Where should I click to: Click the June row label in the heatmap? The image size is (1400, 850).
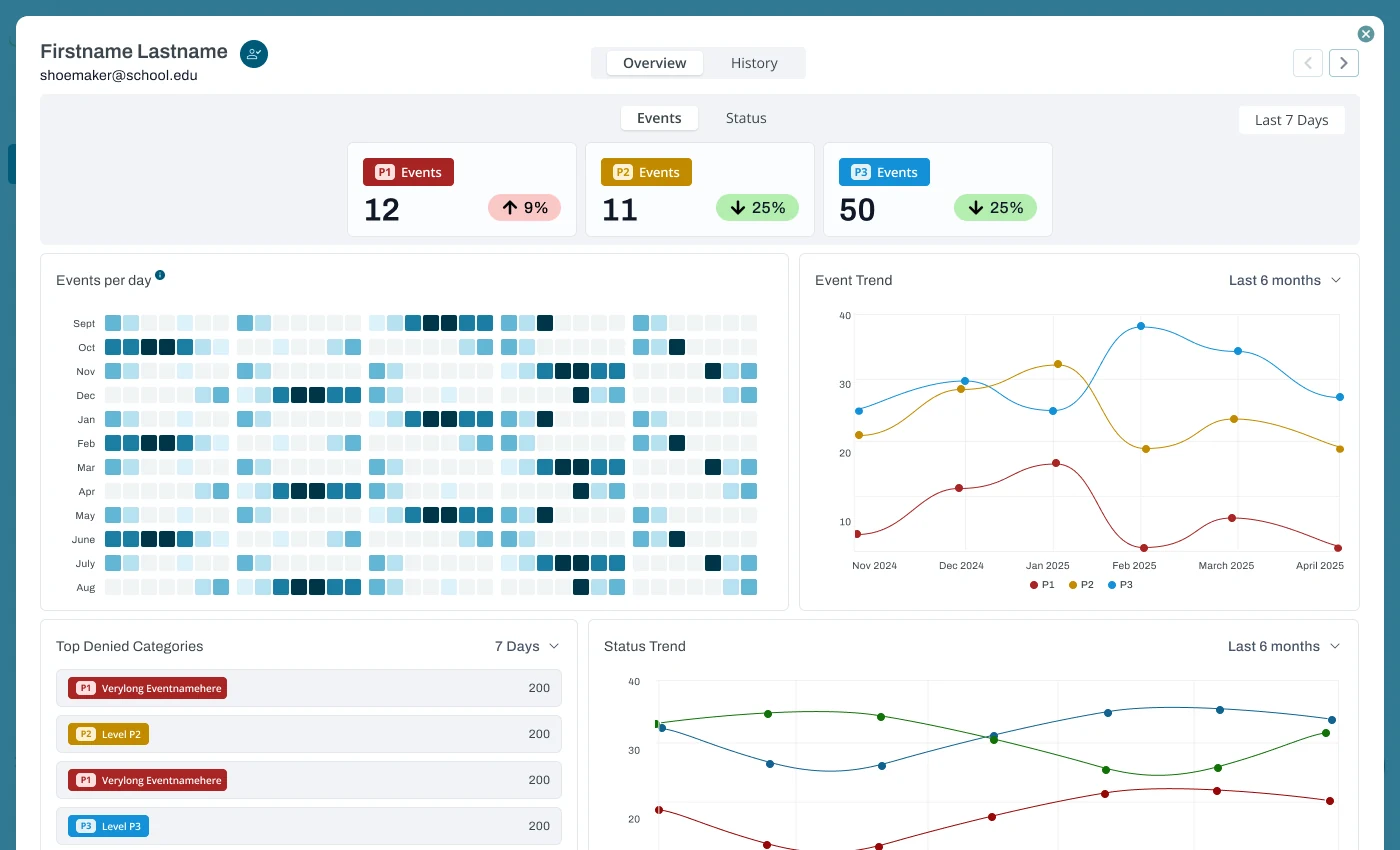[84, 540]
